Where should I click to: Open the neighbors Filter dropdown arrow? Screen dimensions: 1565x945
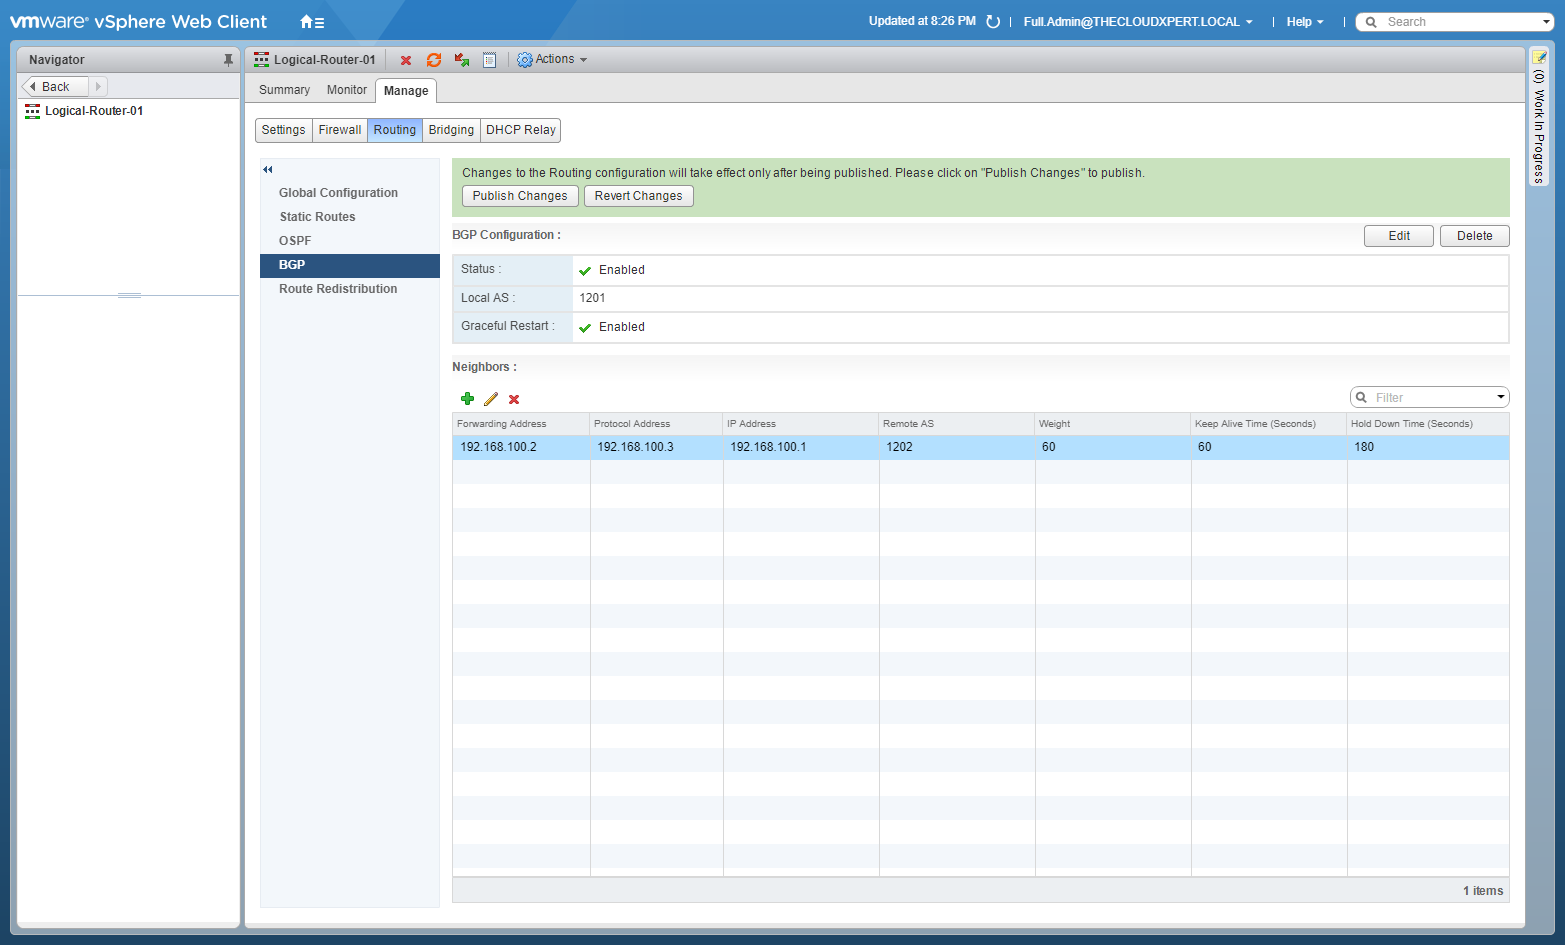point(1500,397)
